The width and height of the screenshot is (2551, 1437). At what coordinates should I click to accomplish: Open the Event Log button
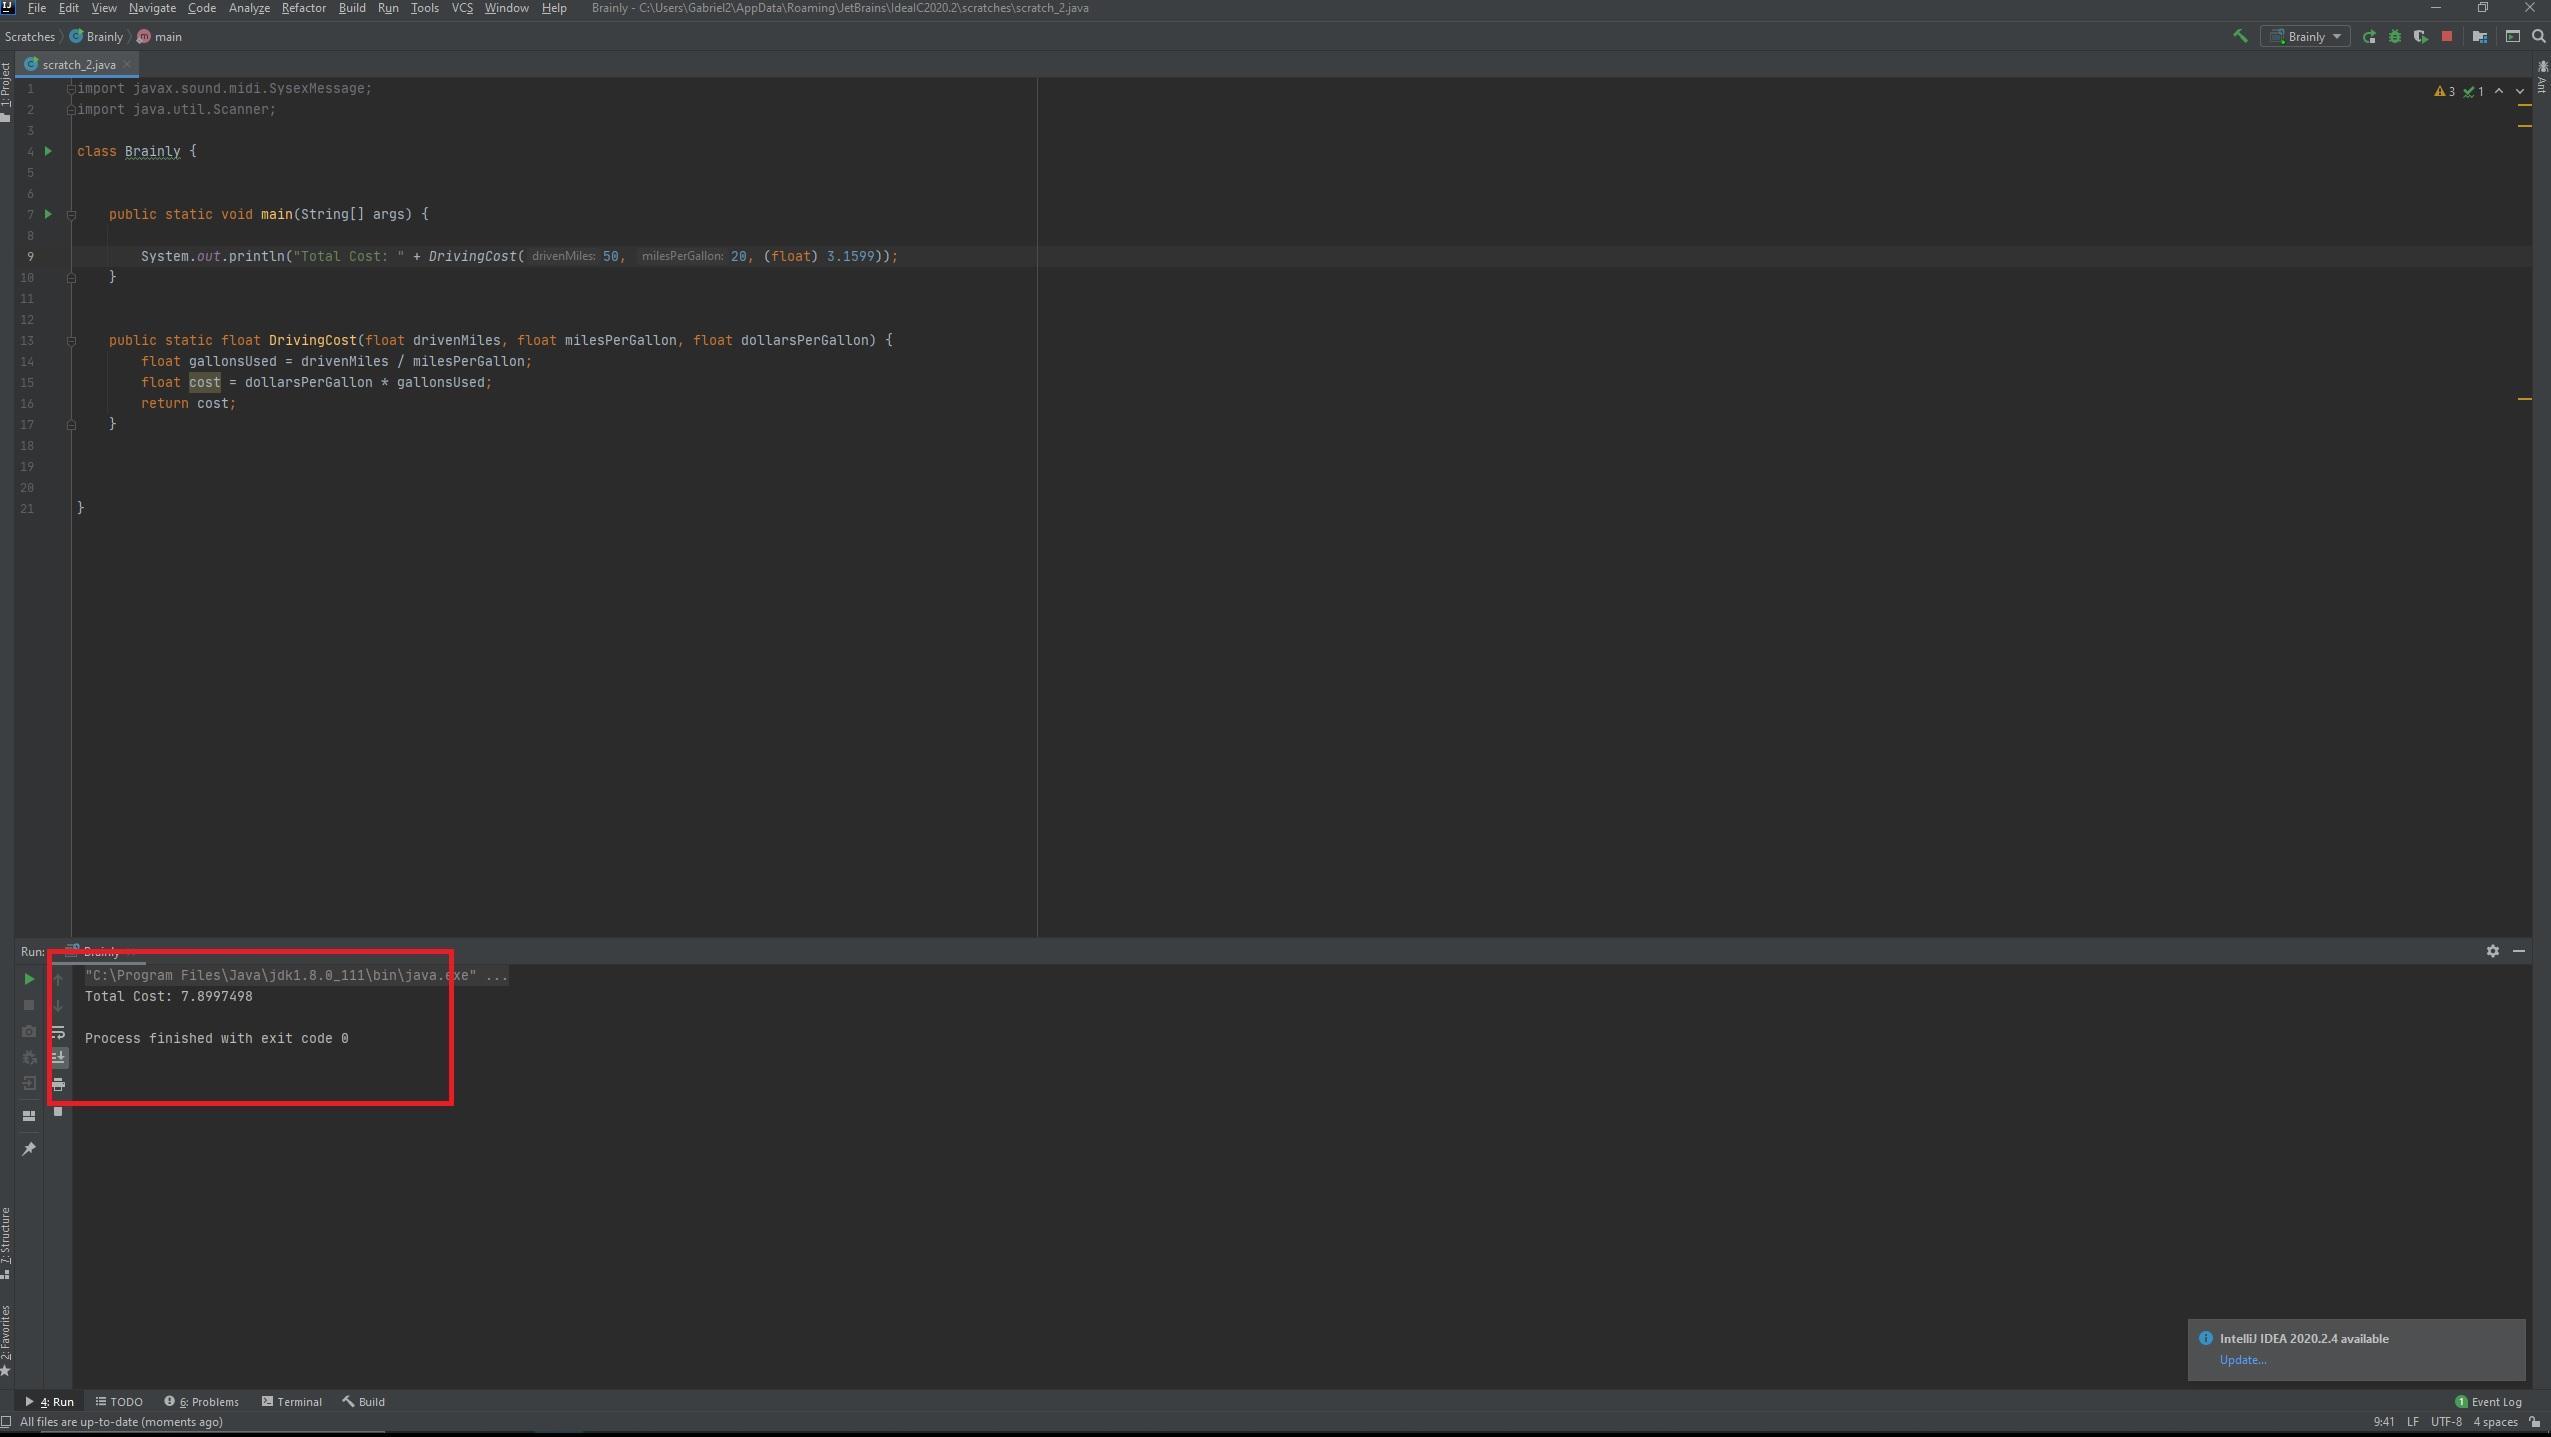(2488, 1401)
